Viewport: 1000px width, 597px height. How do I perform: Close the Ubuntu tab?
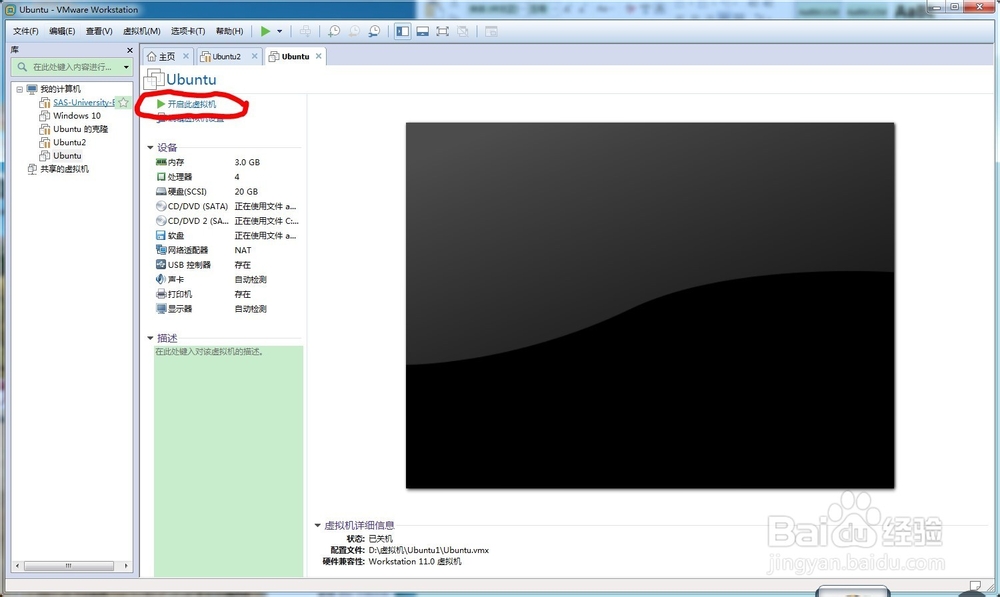[319, 56]
